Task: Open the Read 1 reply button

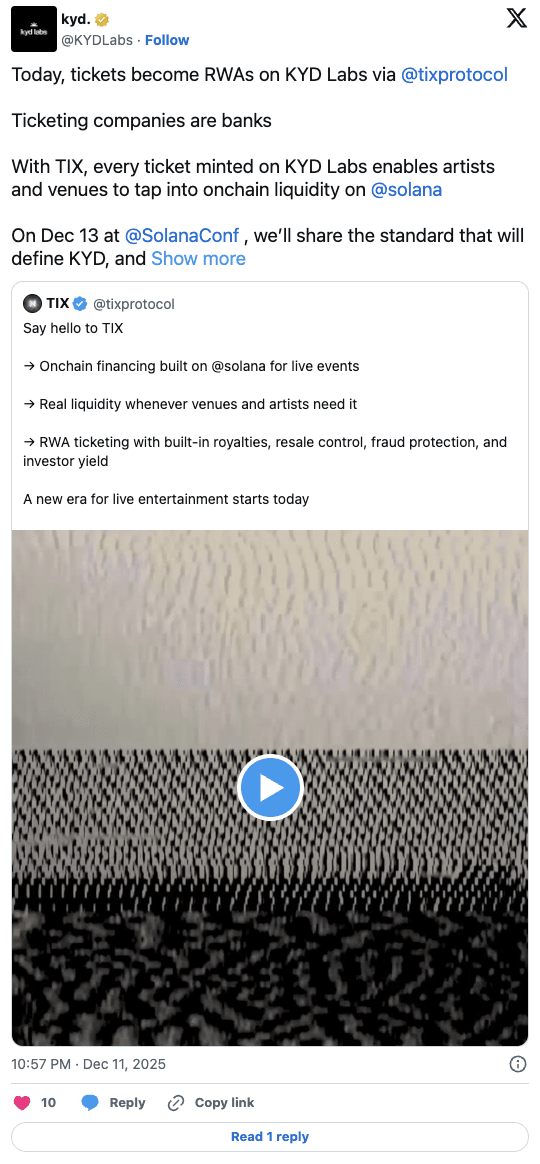Action: (270, 1137)
